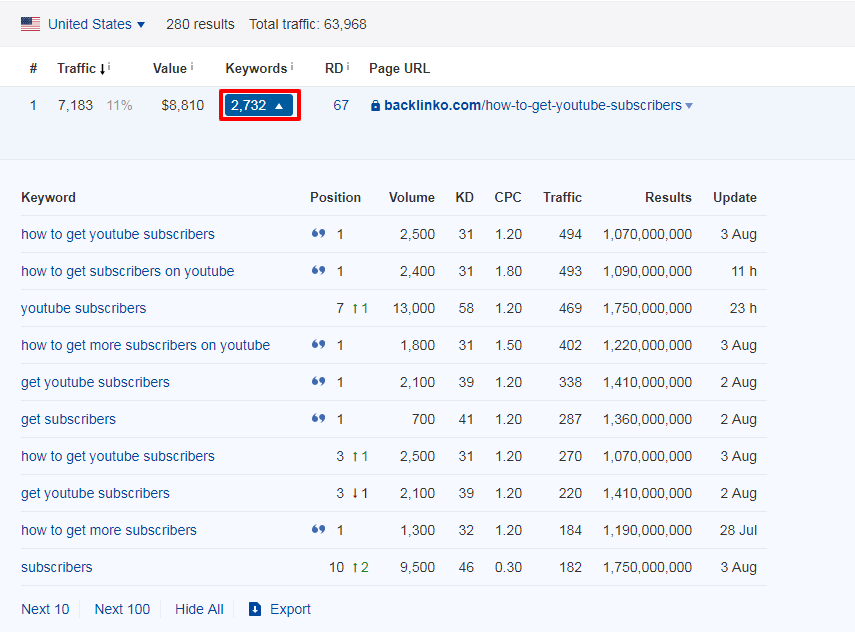Click the United States flag icon
The height and width of the screenshot is (632, 855).
[x=31, y=24]
